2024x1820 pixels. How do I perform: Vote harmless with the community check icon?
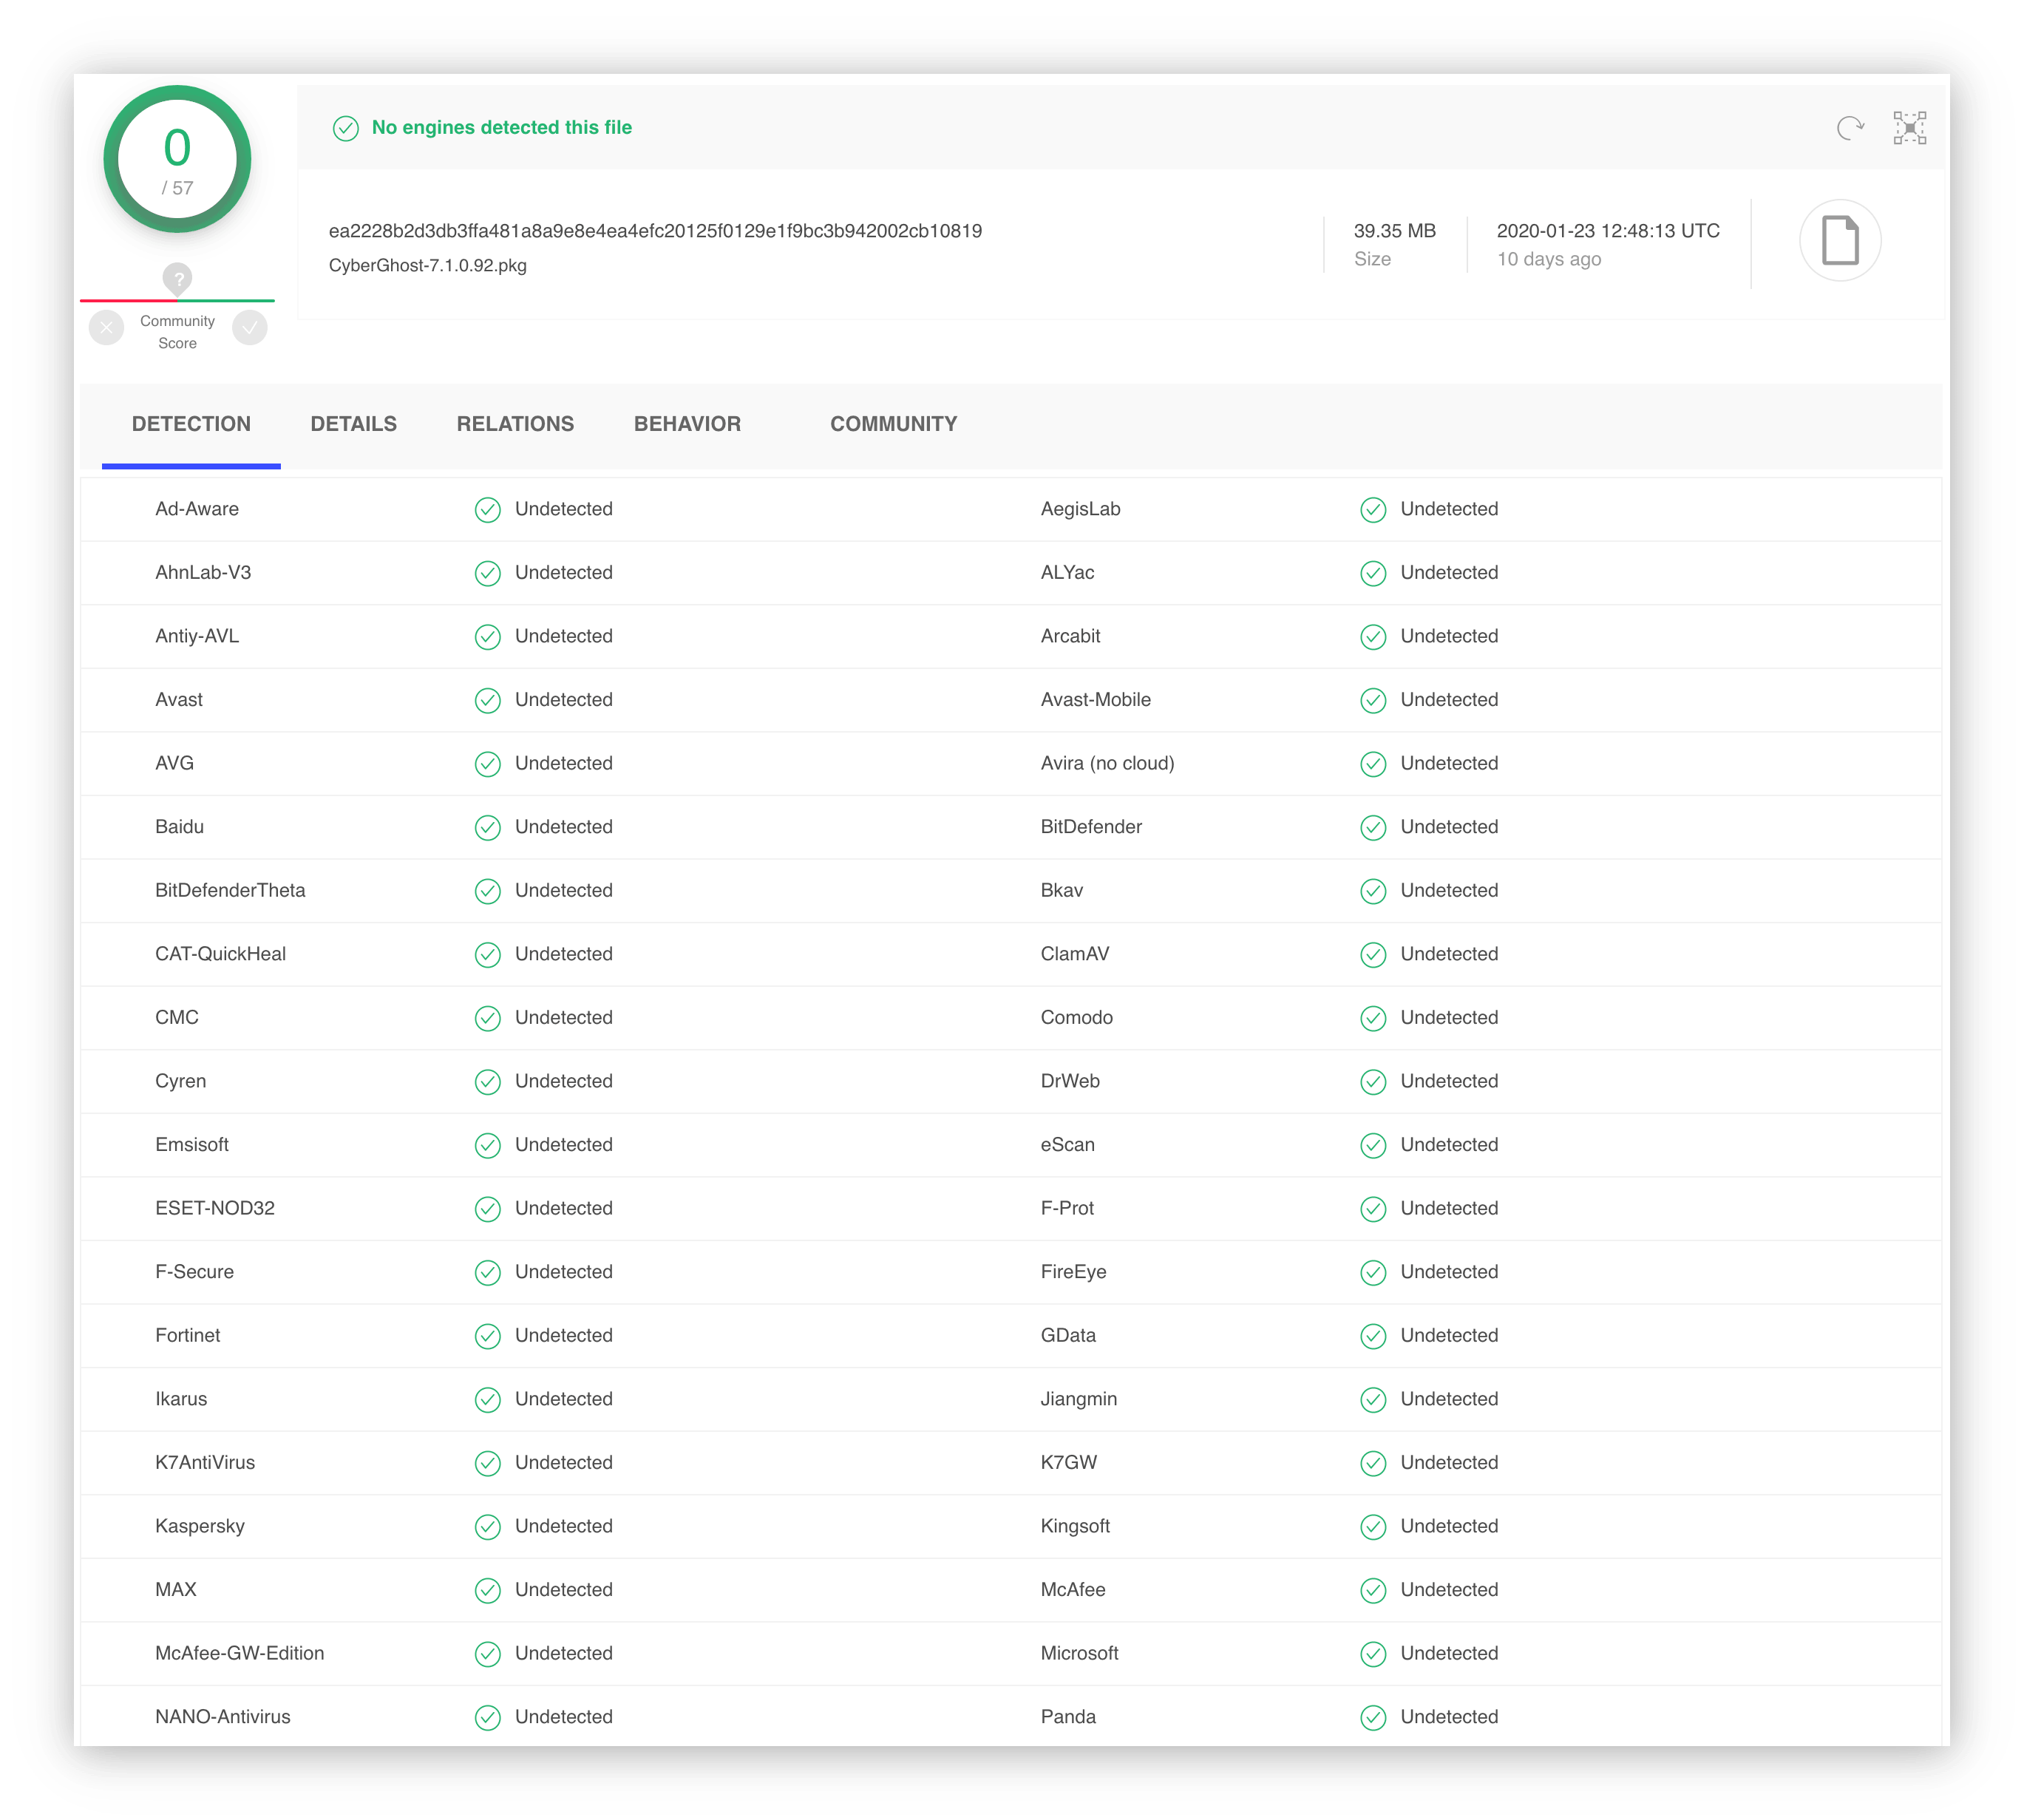[x=250, y=327]
